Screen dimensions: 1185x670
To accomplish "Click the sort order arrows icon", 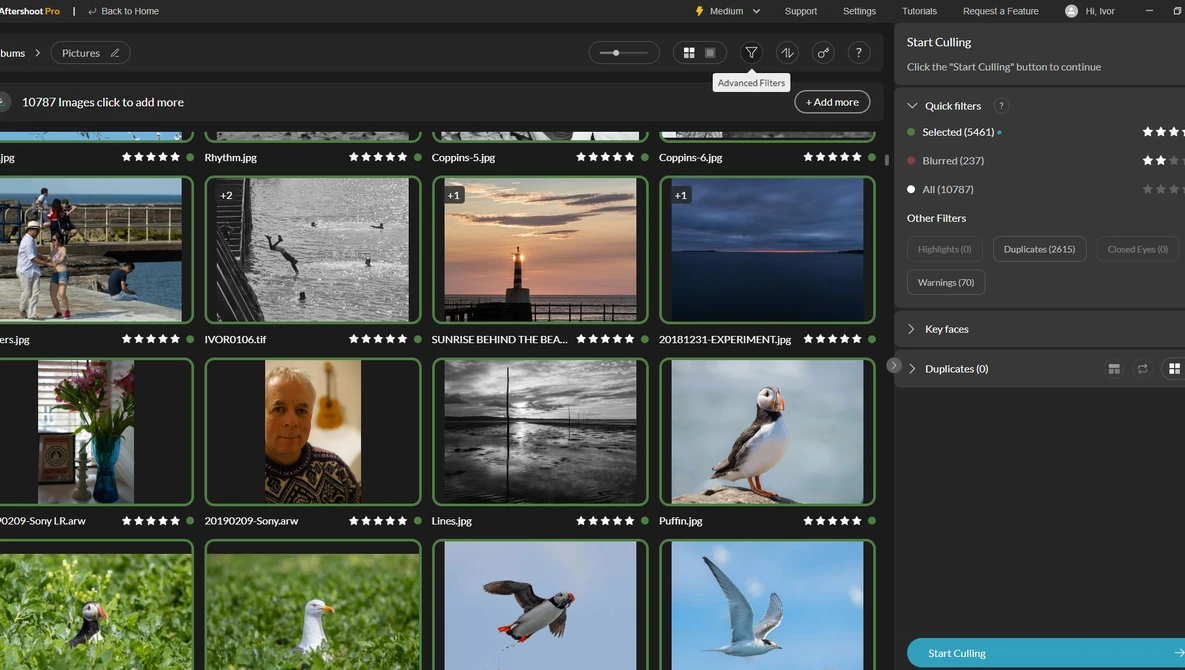I will (787, 53).
